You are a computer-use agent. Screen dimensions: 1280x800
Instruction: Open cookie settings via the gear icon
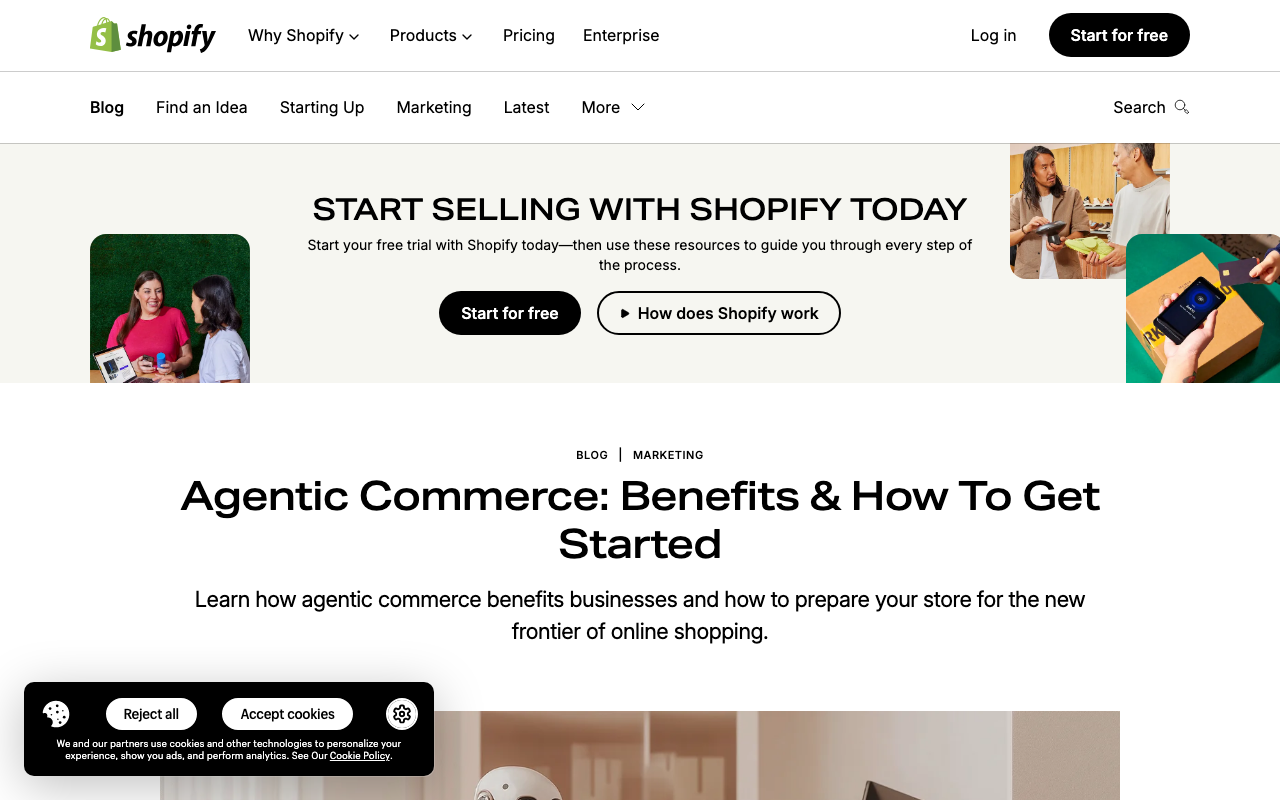(401, 713)
